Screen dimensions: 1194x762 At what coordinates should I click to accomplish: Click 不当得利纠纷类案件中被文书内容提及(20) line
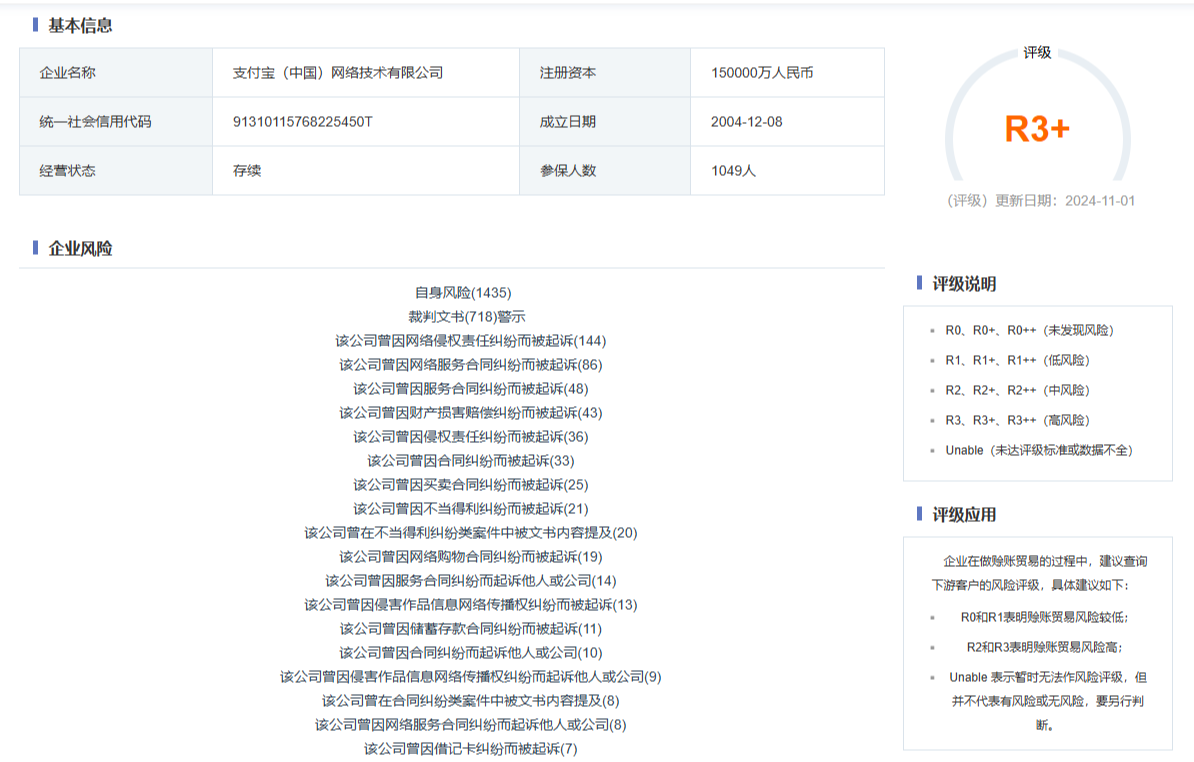point(471,532)
